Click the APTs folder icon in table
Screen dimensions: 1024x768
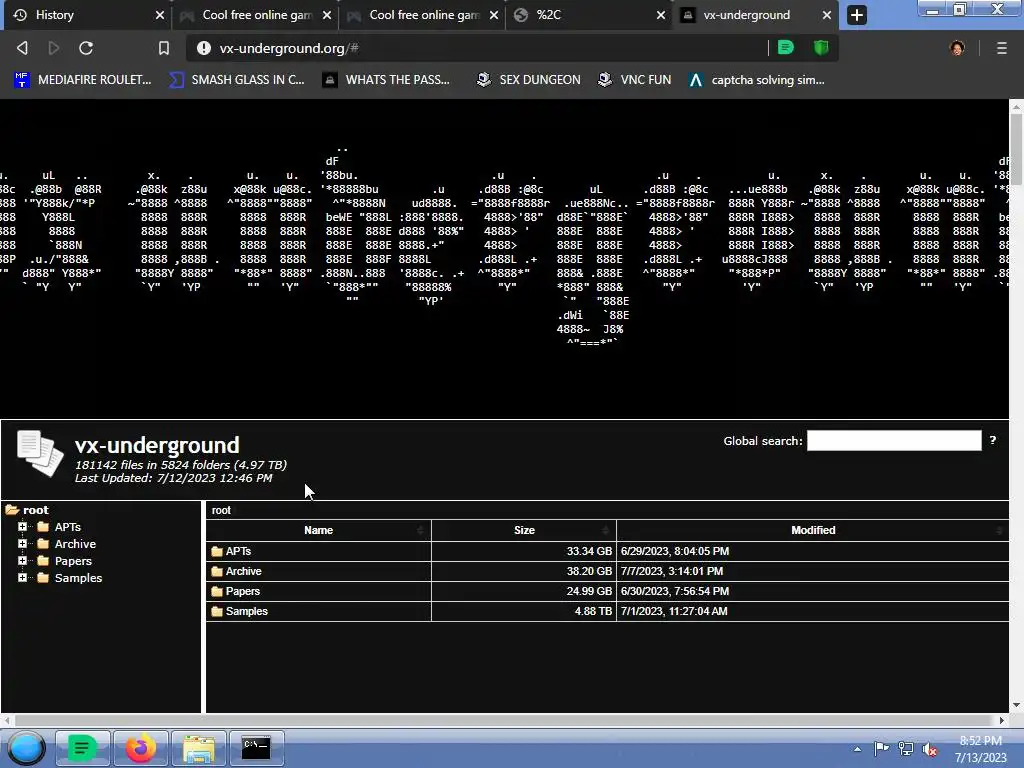pos(217,551)
